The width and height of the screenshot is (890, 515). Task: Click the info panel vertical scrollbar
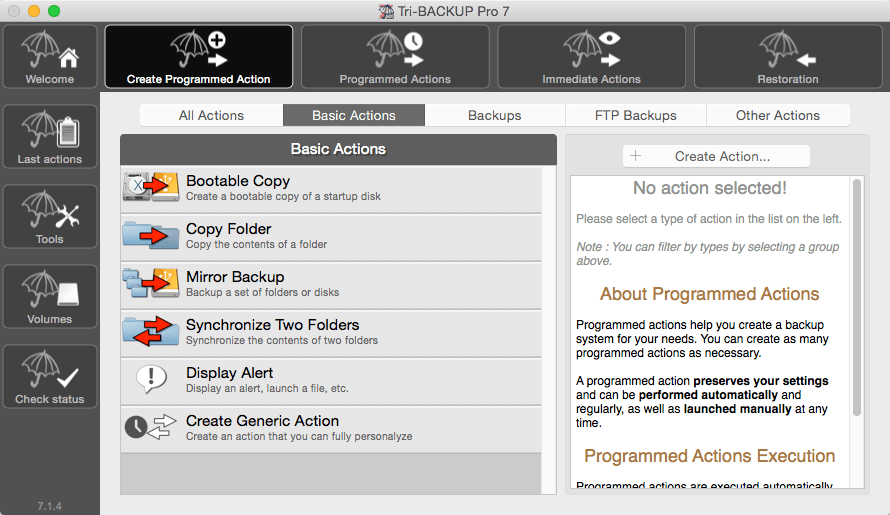pos(857,297)
